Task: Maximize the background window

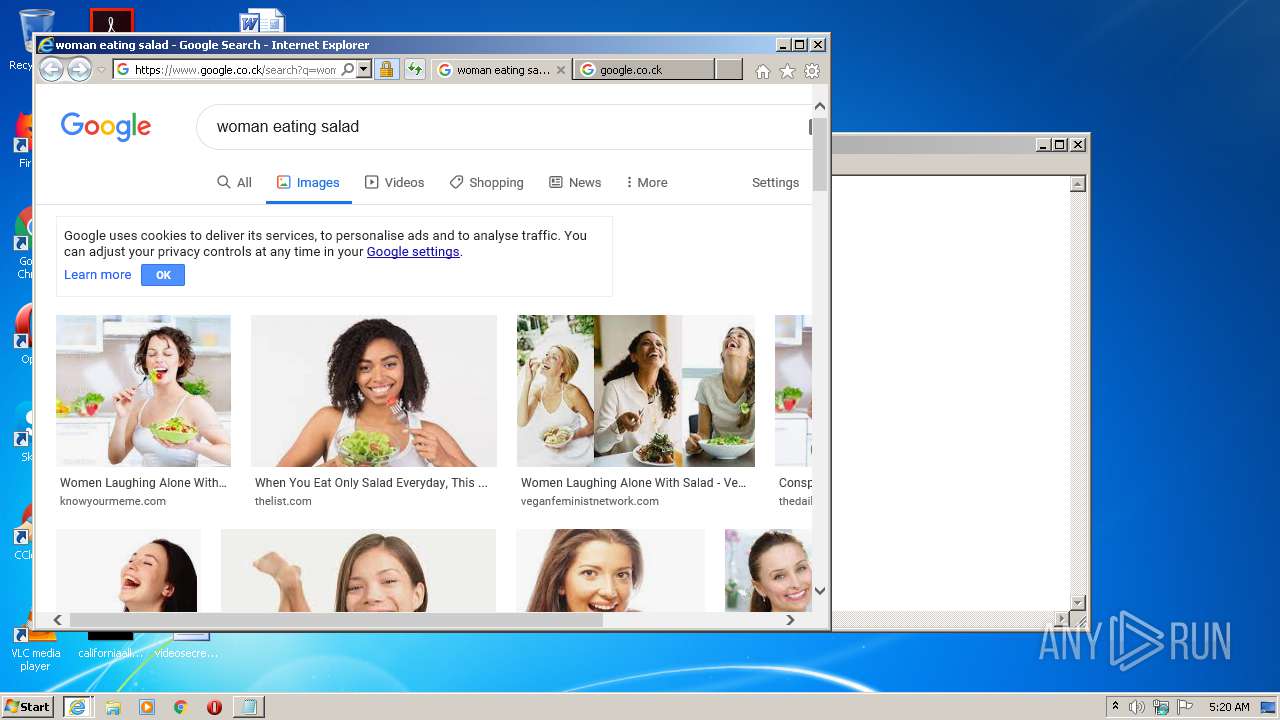Action: (x=1060, y=145)
